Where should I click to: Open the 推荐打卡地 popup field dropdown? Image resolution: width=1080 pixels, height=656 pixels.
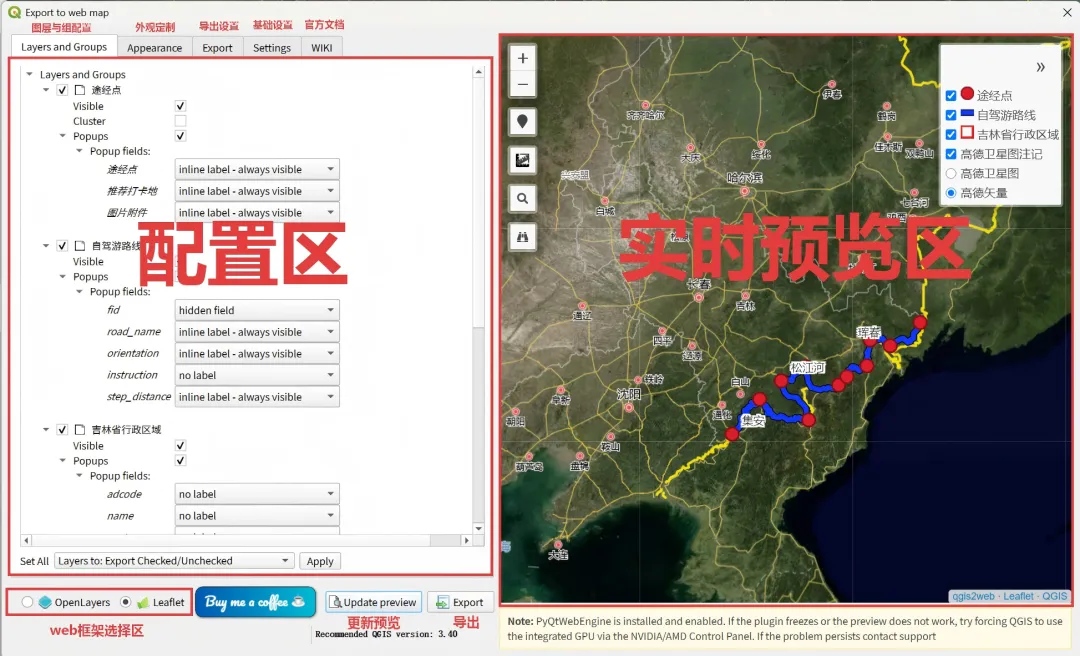257,192
